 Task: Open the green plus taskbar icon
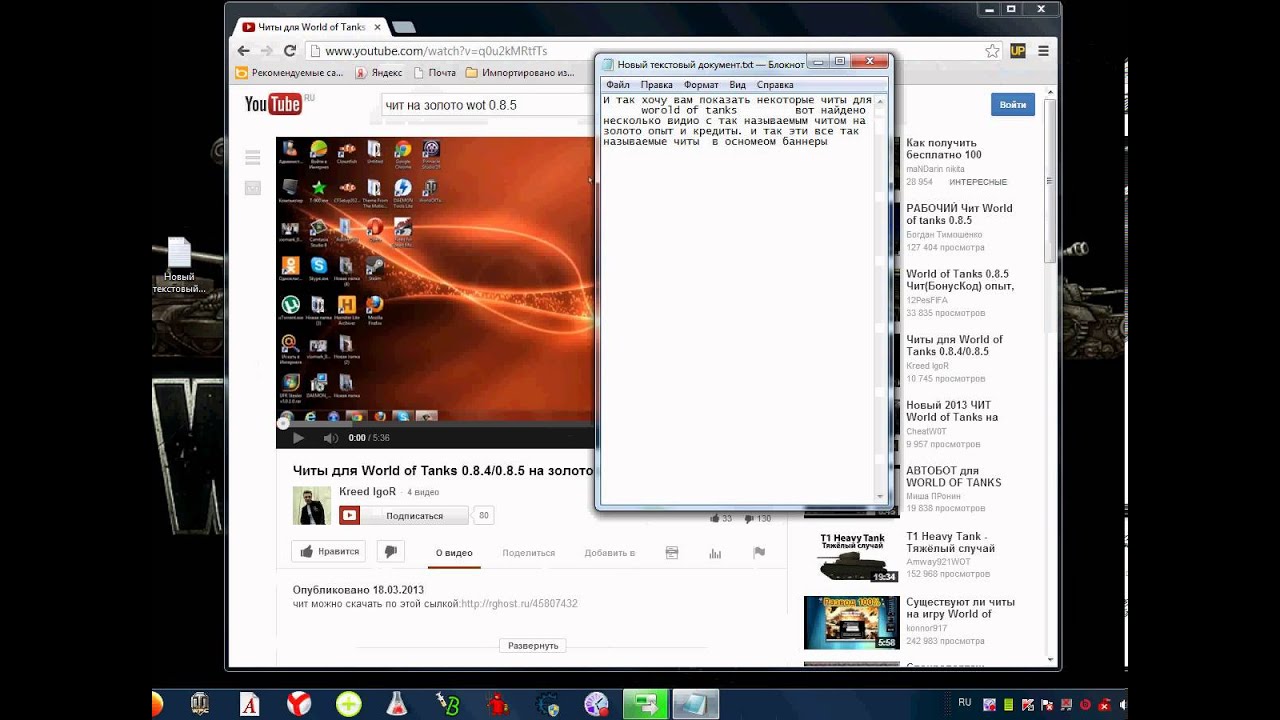(x=349, y=704)
